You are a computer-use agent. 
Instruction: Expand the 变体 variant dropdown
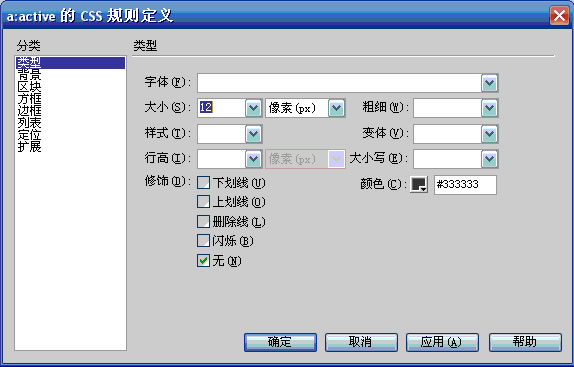point(489,134)
